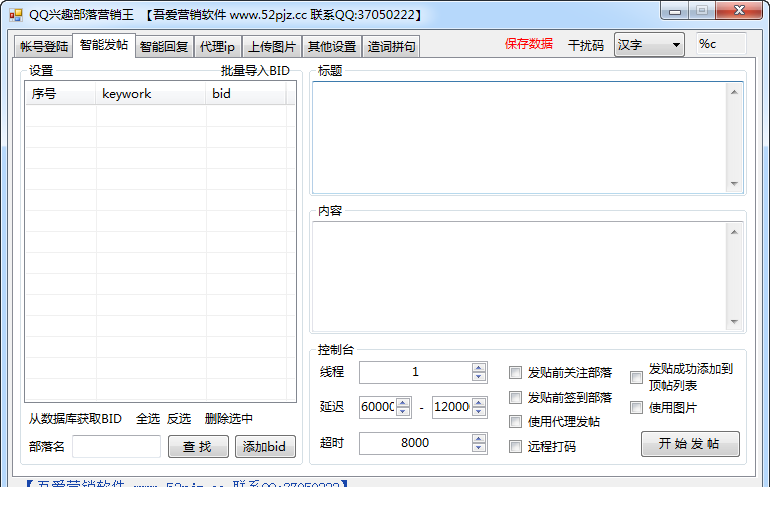Enable 发贴前签到部落 checkbox
770x510 pixels.
click(515, 397)
